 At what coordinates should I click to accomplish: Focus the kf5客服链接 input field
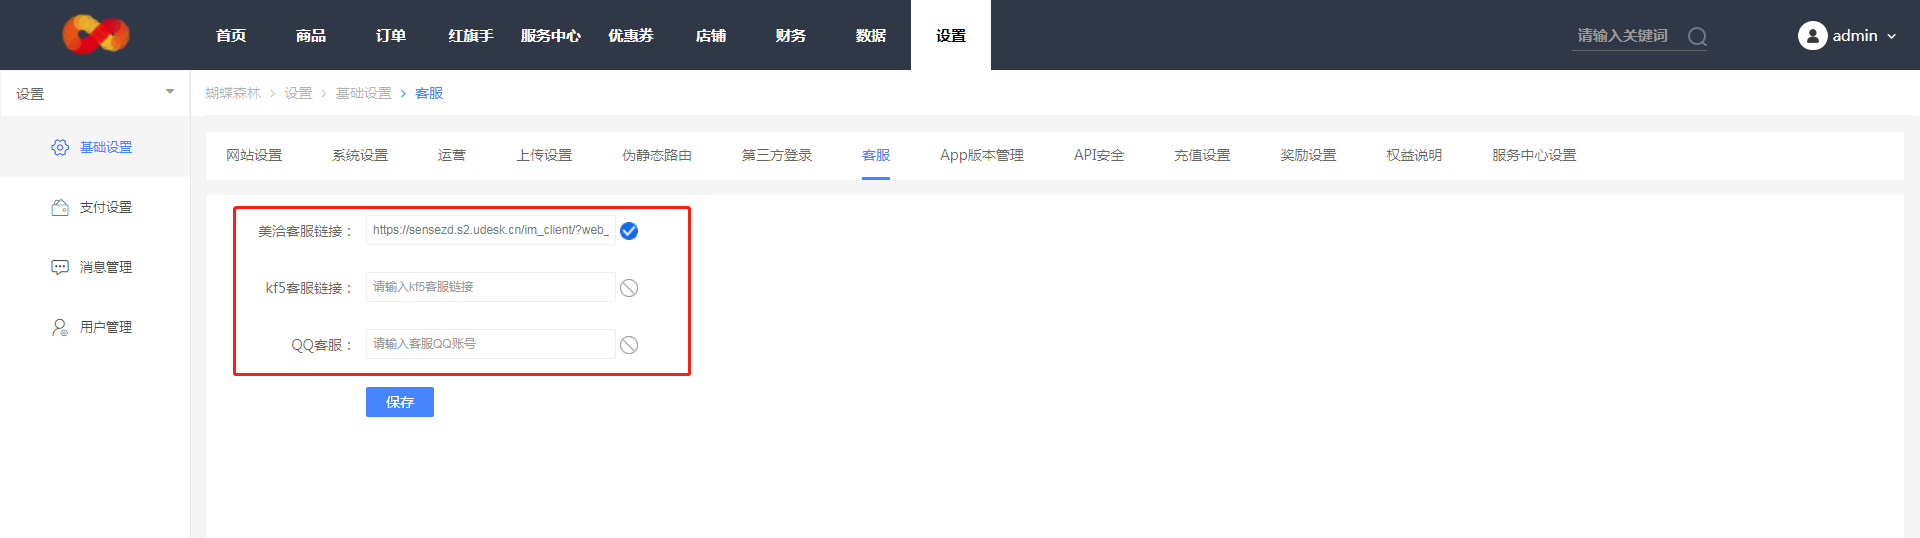(490, 287)
